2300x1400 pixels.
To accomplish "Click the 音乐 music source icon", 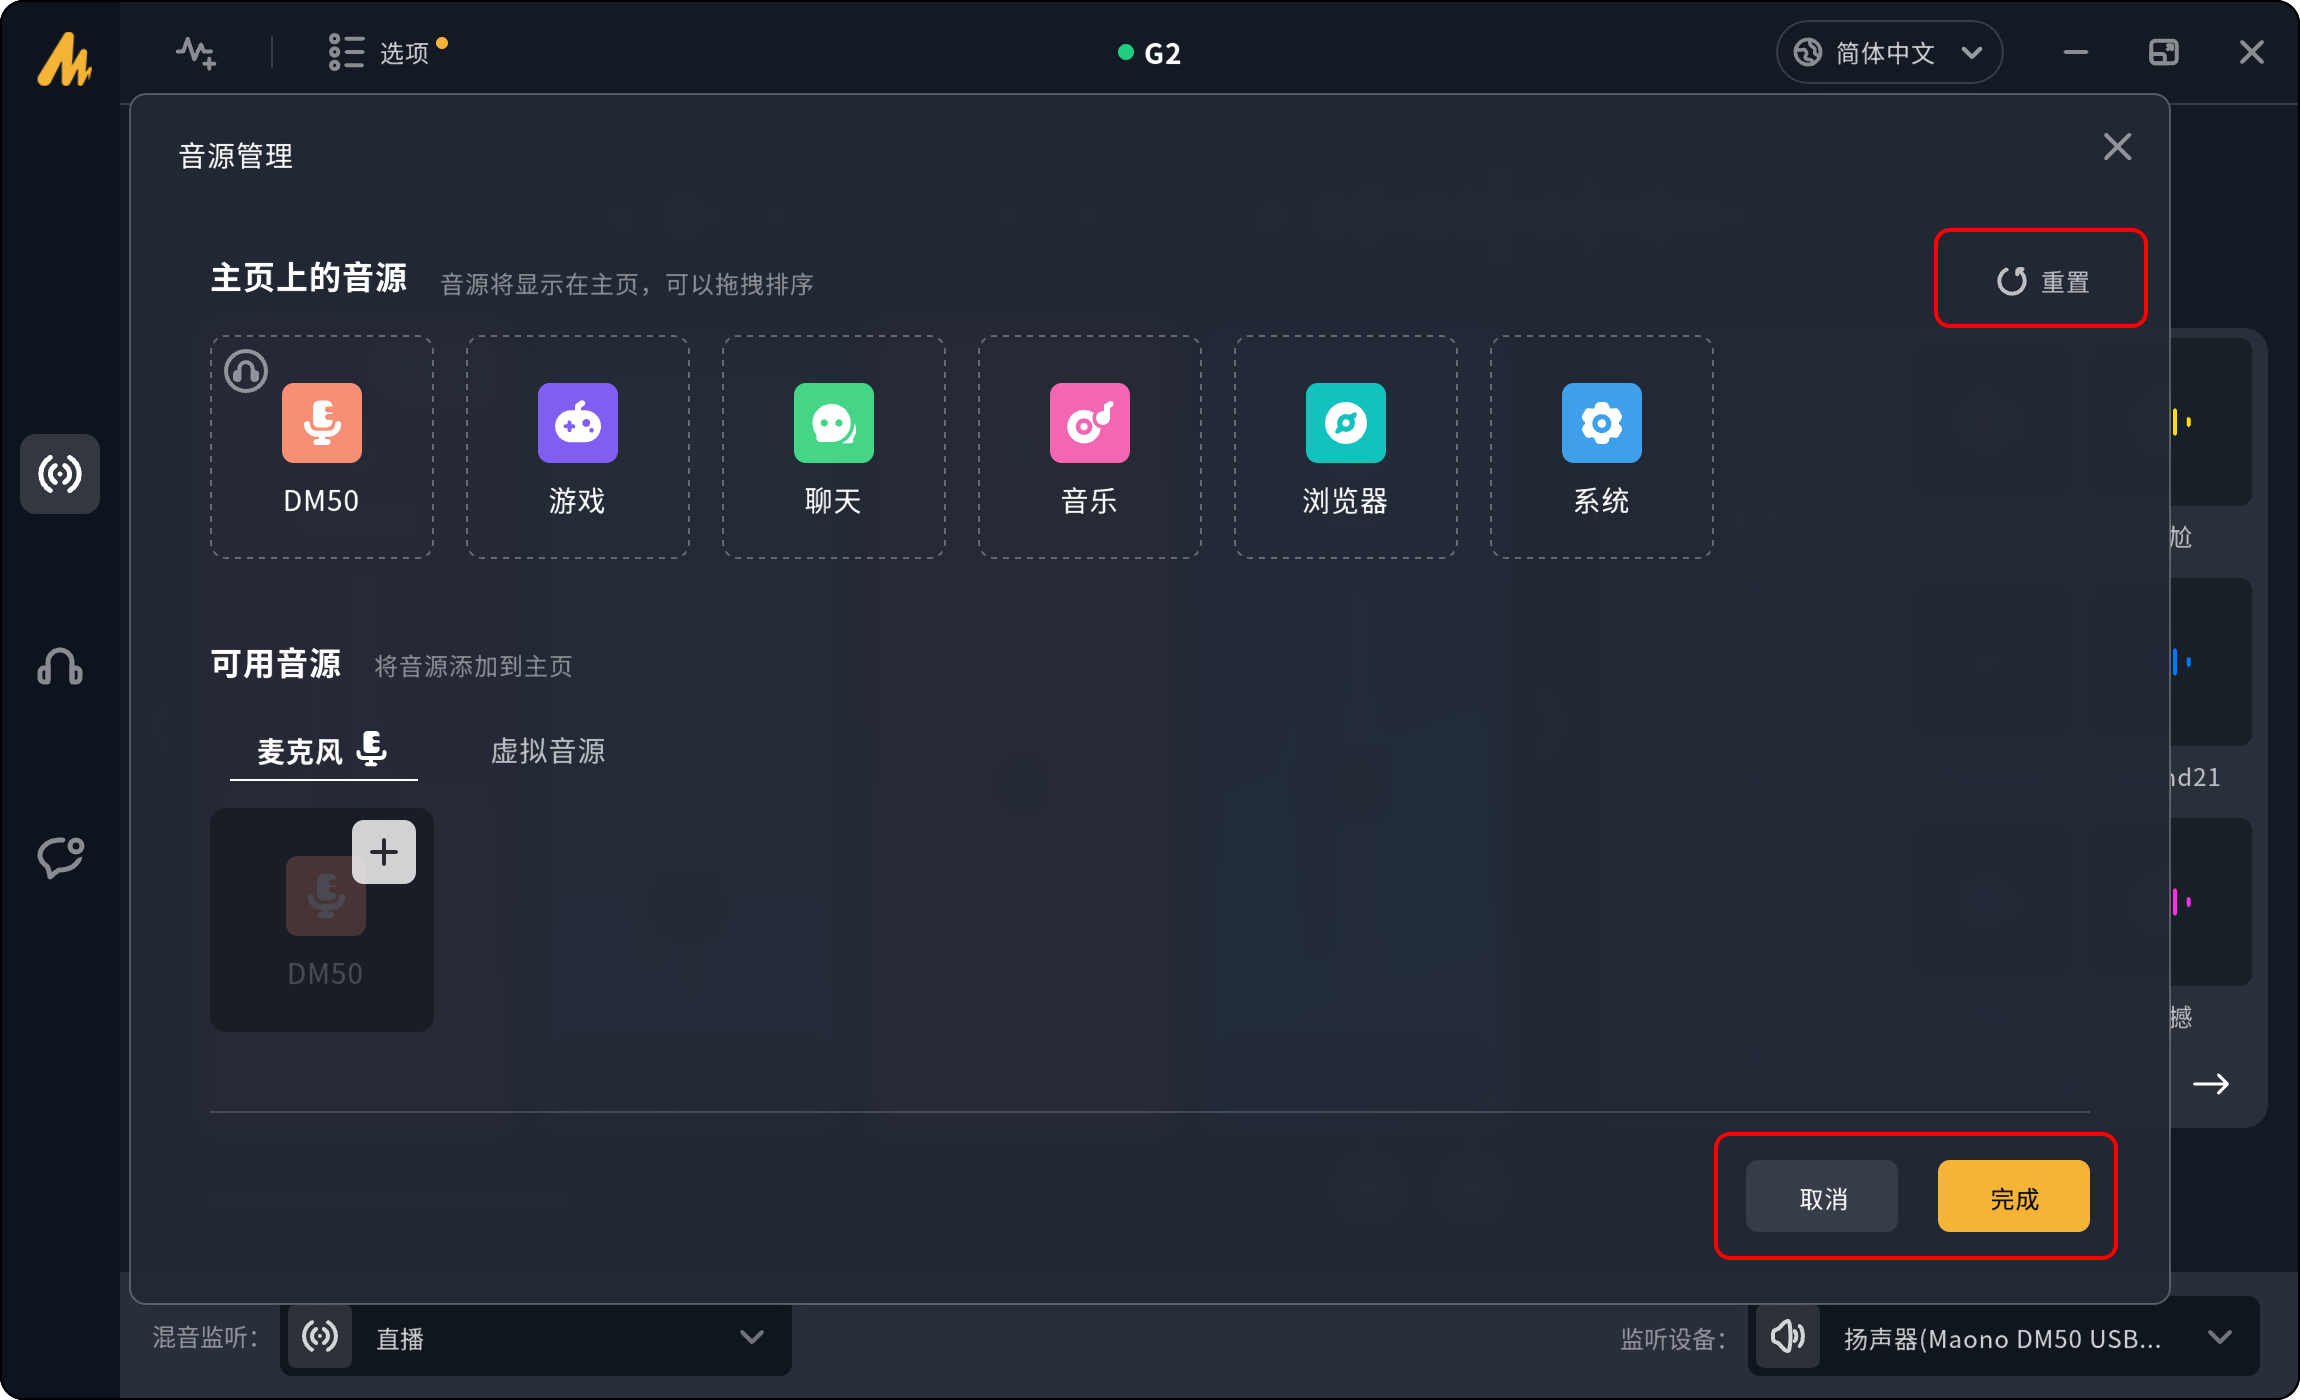I will coord(1089,423).
